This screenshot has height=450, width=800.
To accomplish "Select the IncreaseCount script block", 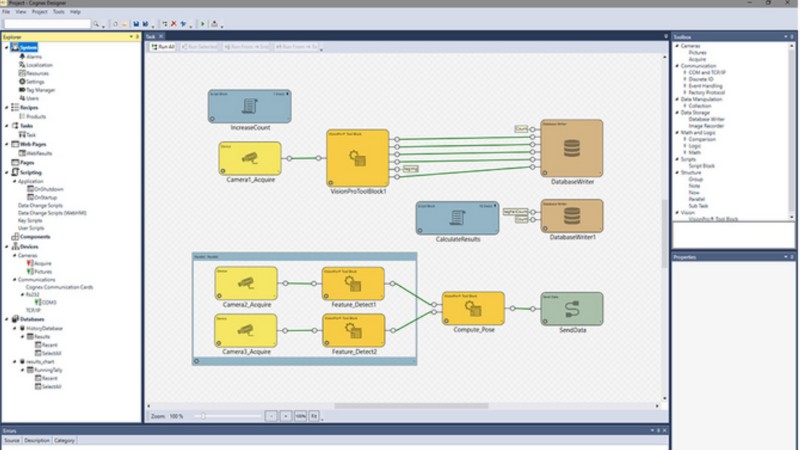I will click(x=249, y=106).
